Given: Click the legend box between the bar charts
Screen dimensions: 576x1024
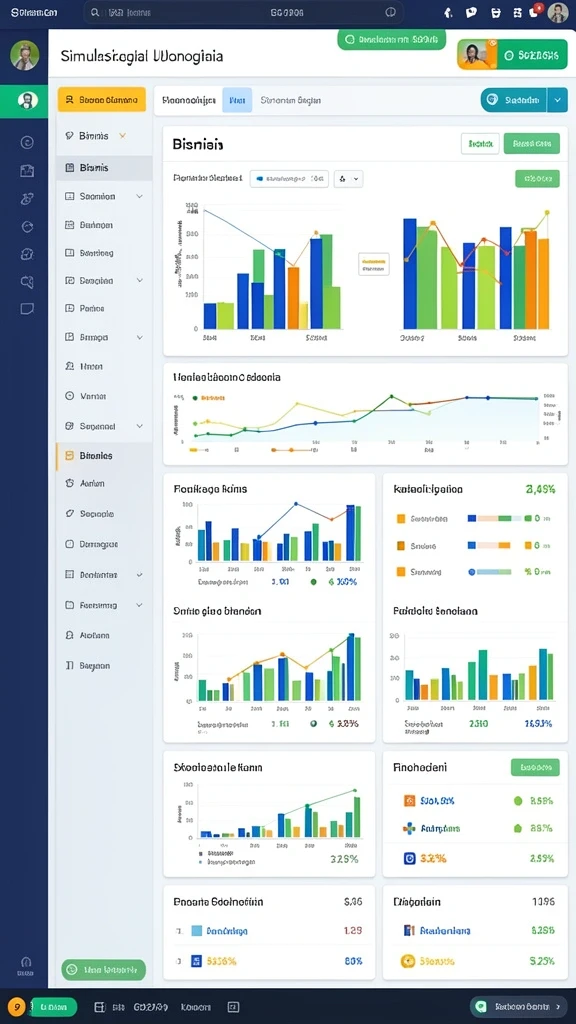Looking at the screenshot, I should point(374,264).
